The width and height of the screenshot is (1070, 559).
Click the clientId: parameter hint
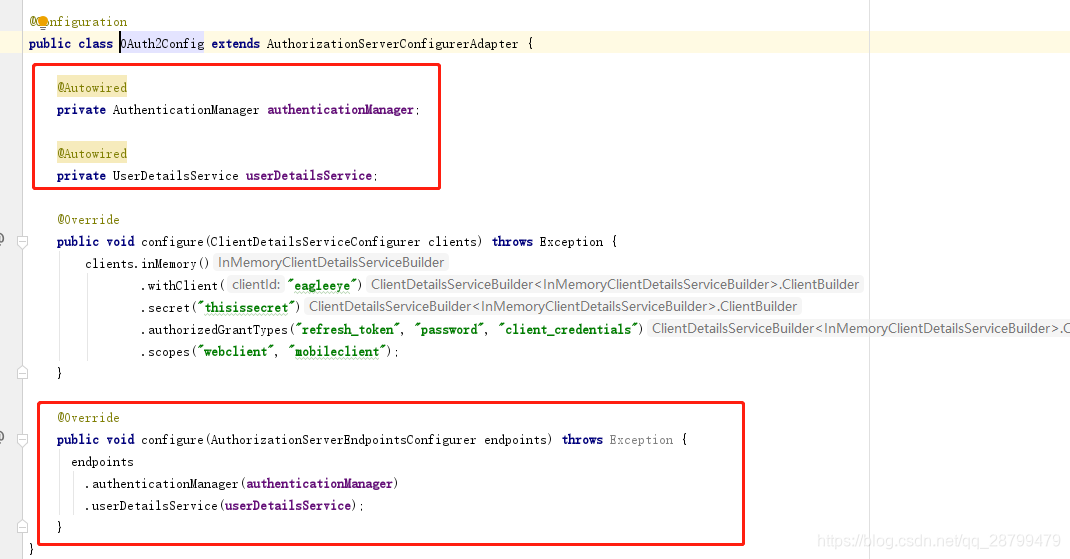[256, 285]
